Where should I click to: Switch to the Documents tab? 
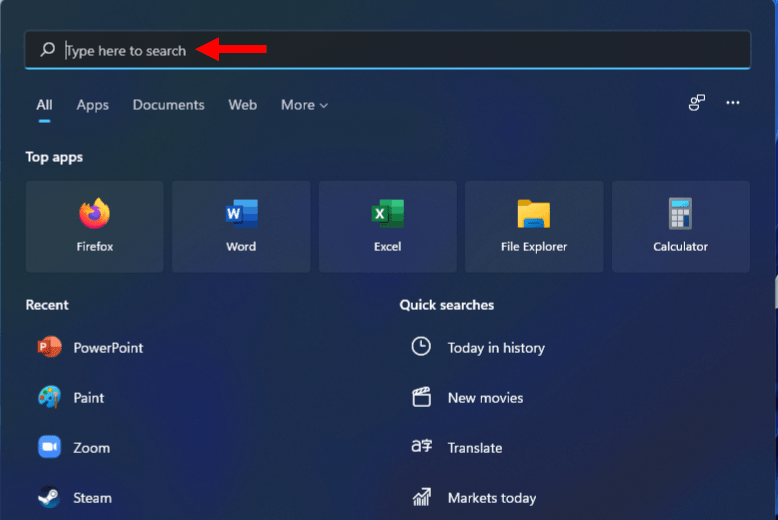pos(169,105)
